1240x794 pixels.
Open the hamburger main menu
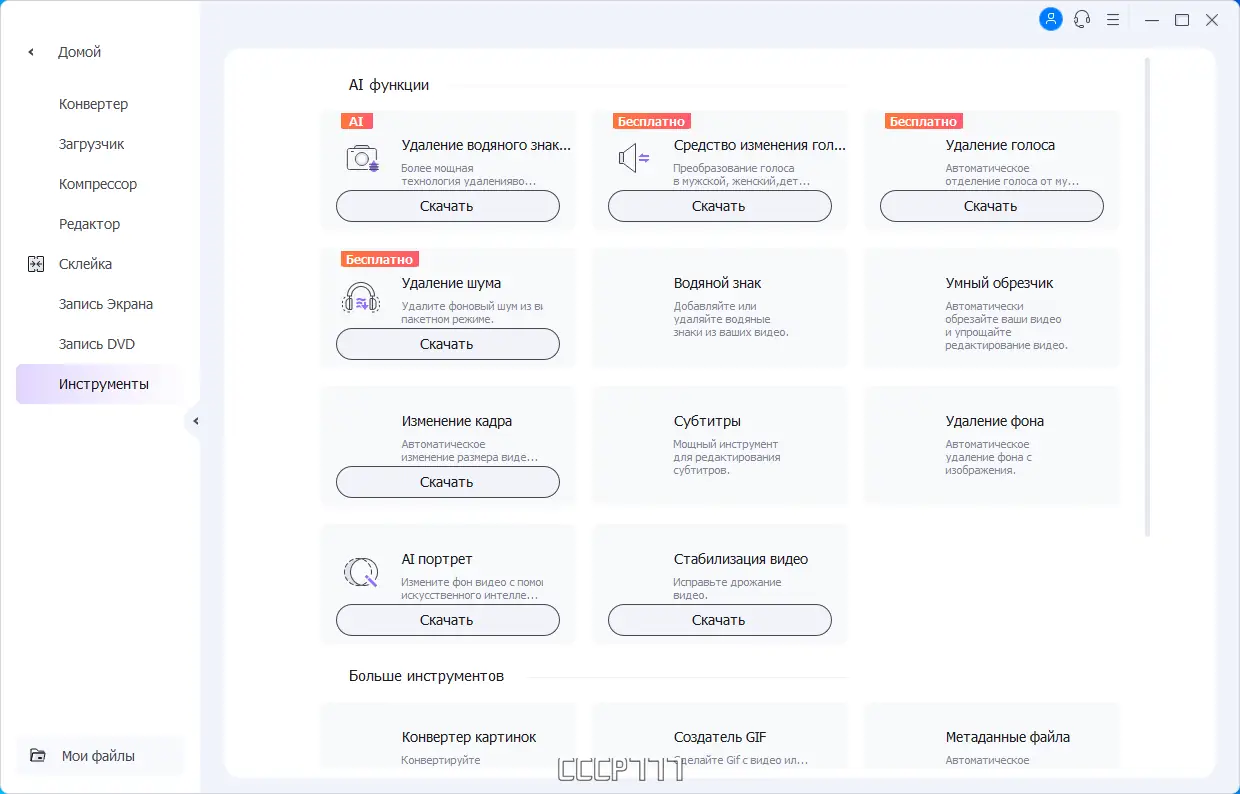[1113, 19]
